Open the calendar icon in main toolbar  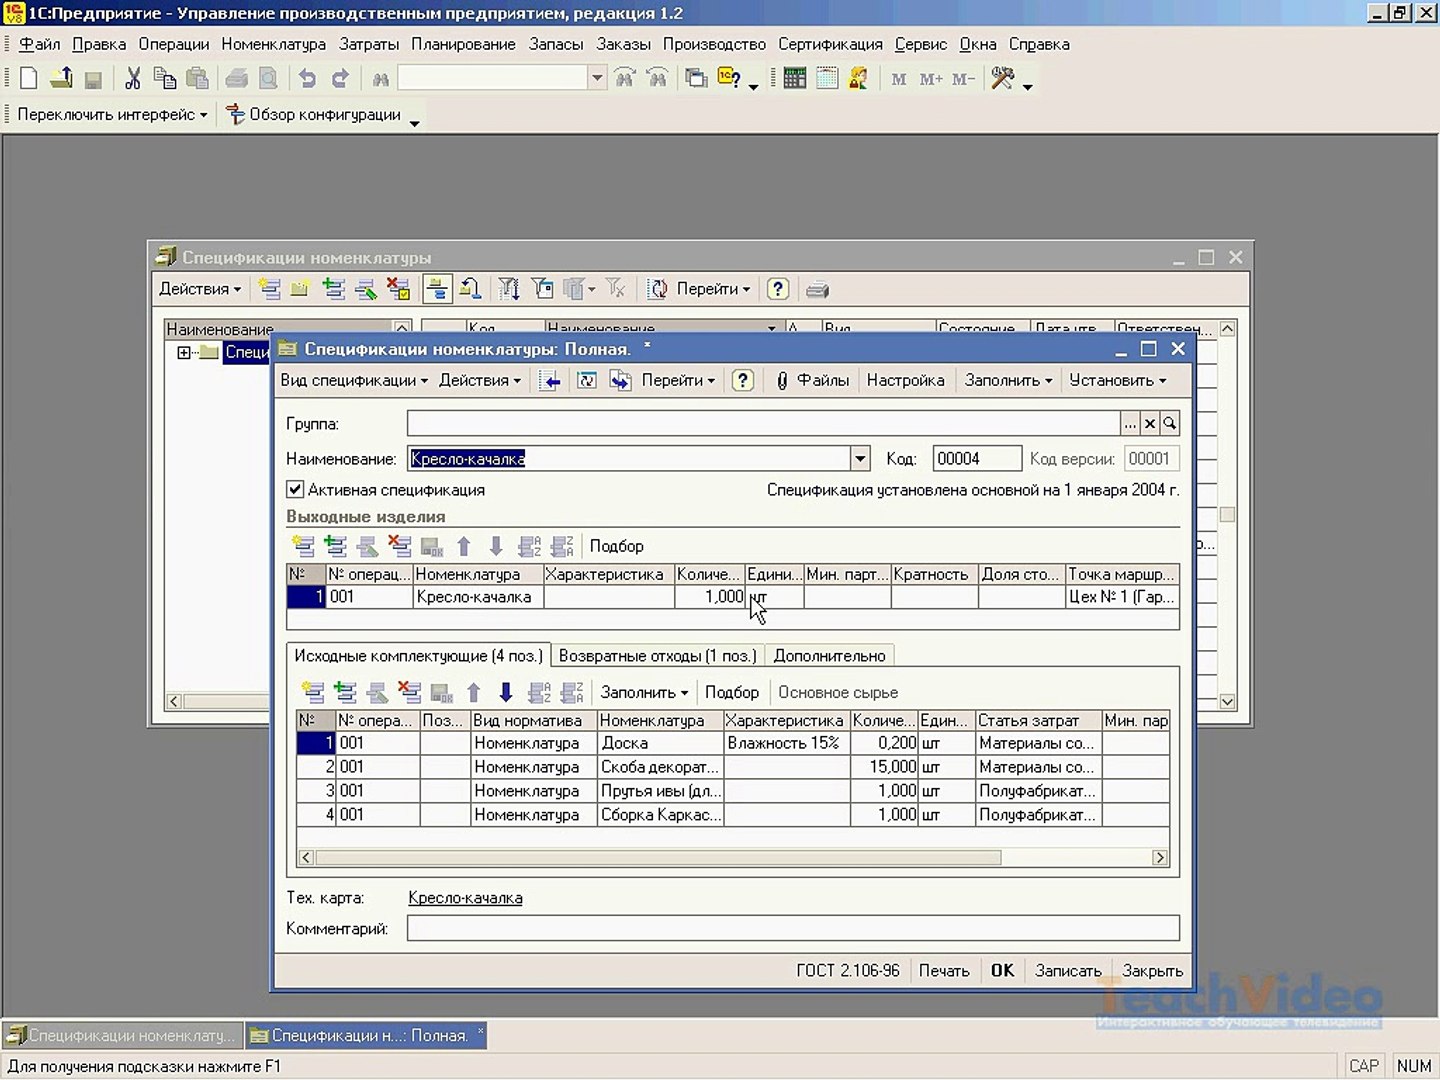(827, 78)
